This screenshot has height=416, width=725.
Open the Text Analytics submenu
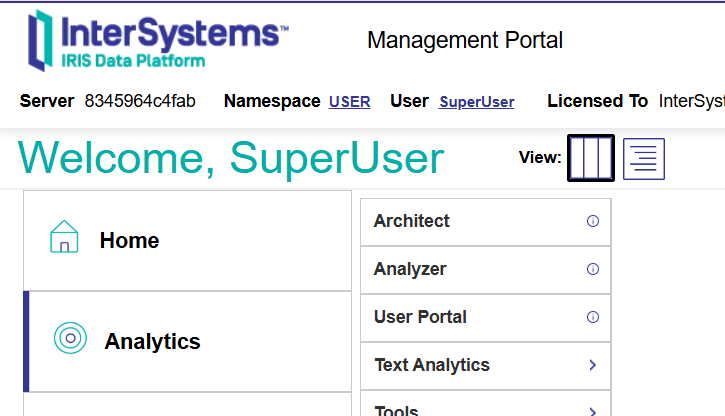coord(432,365)
